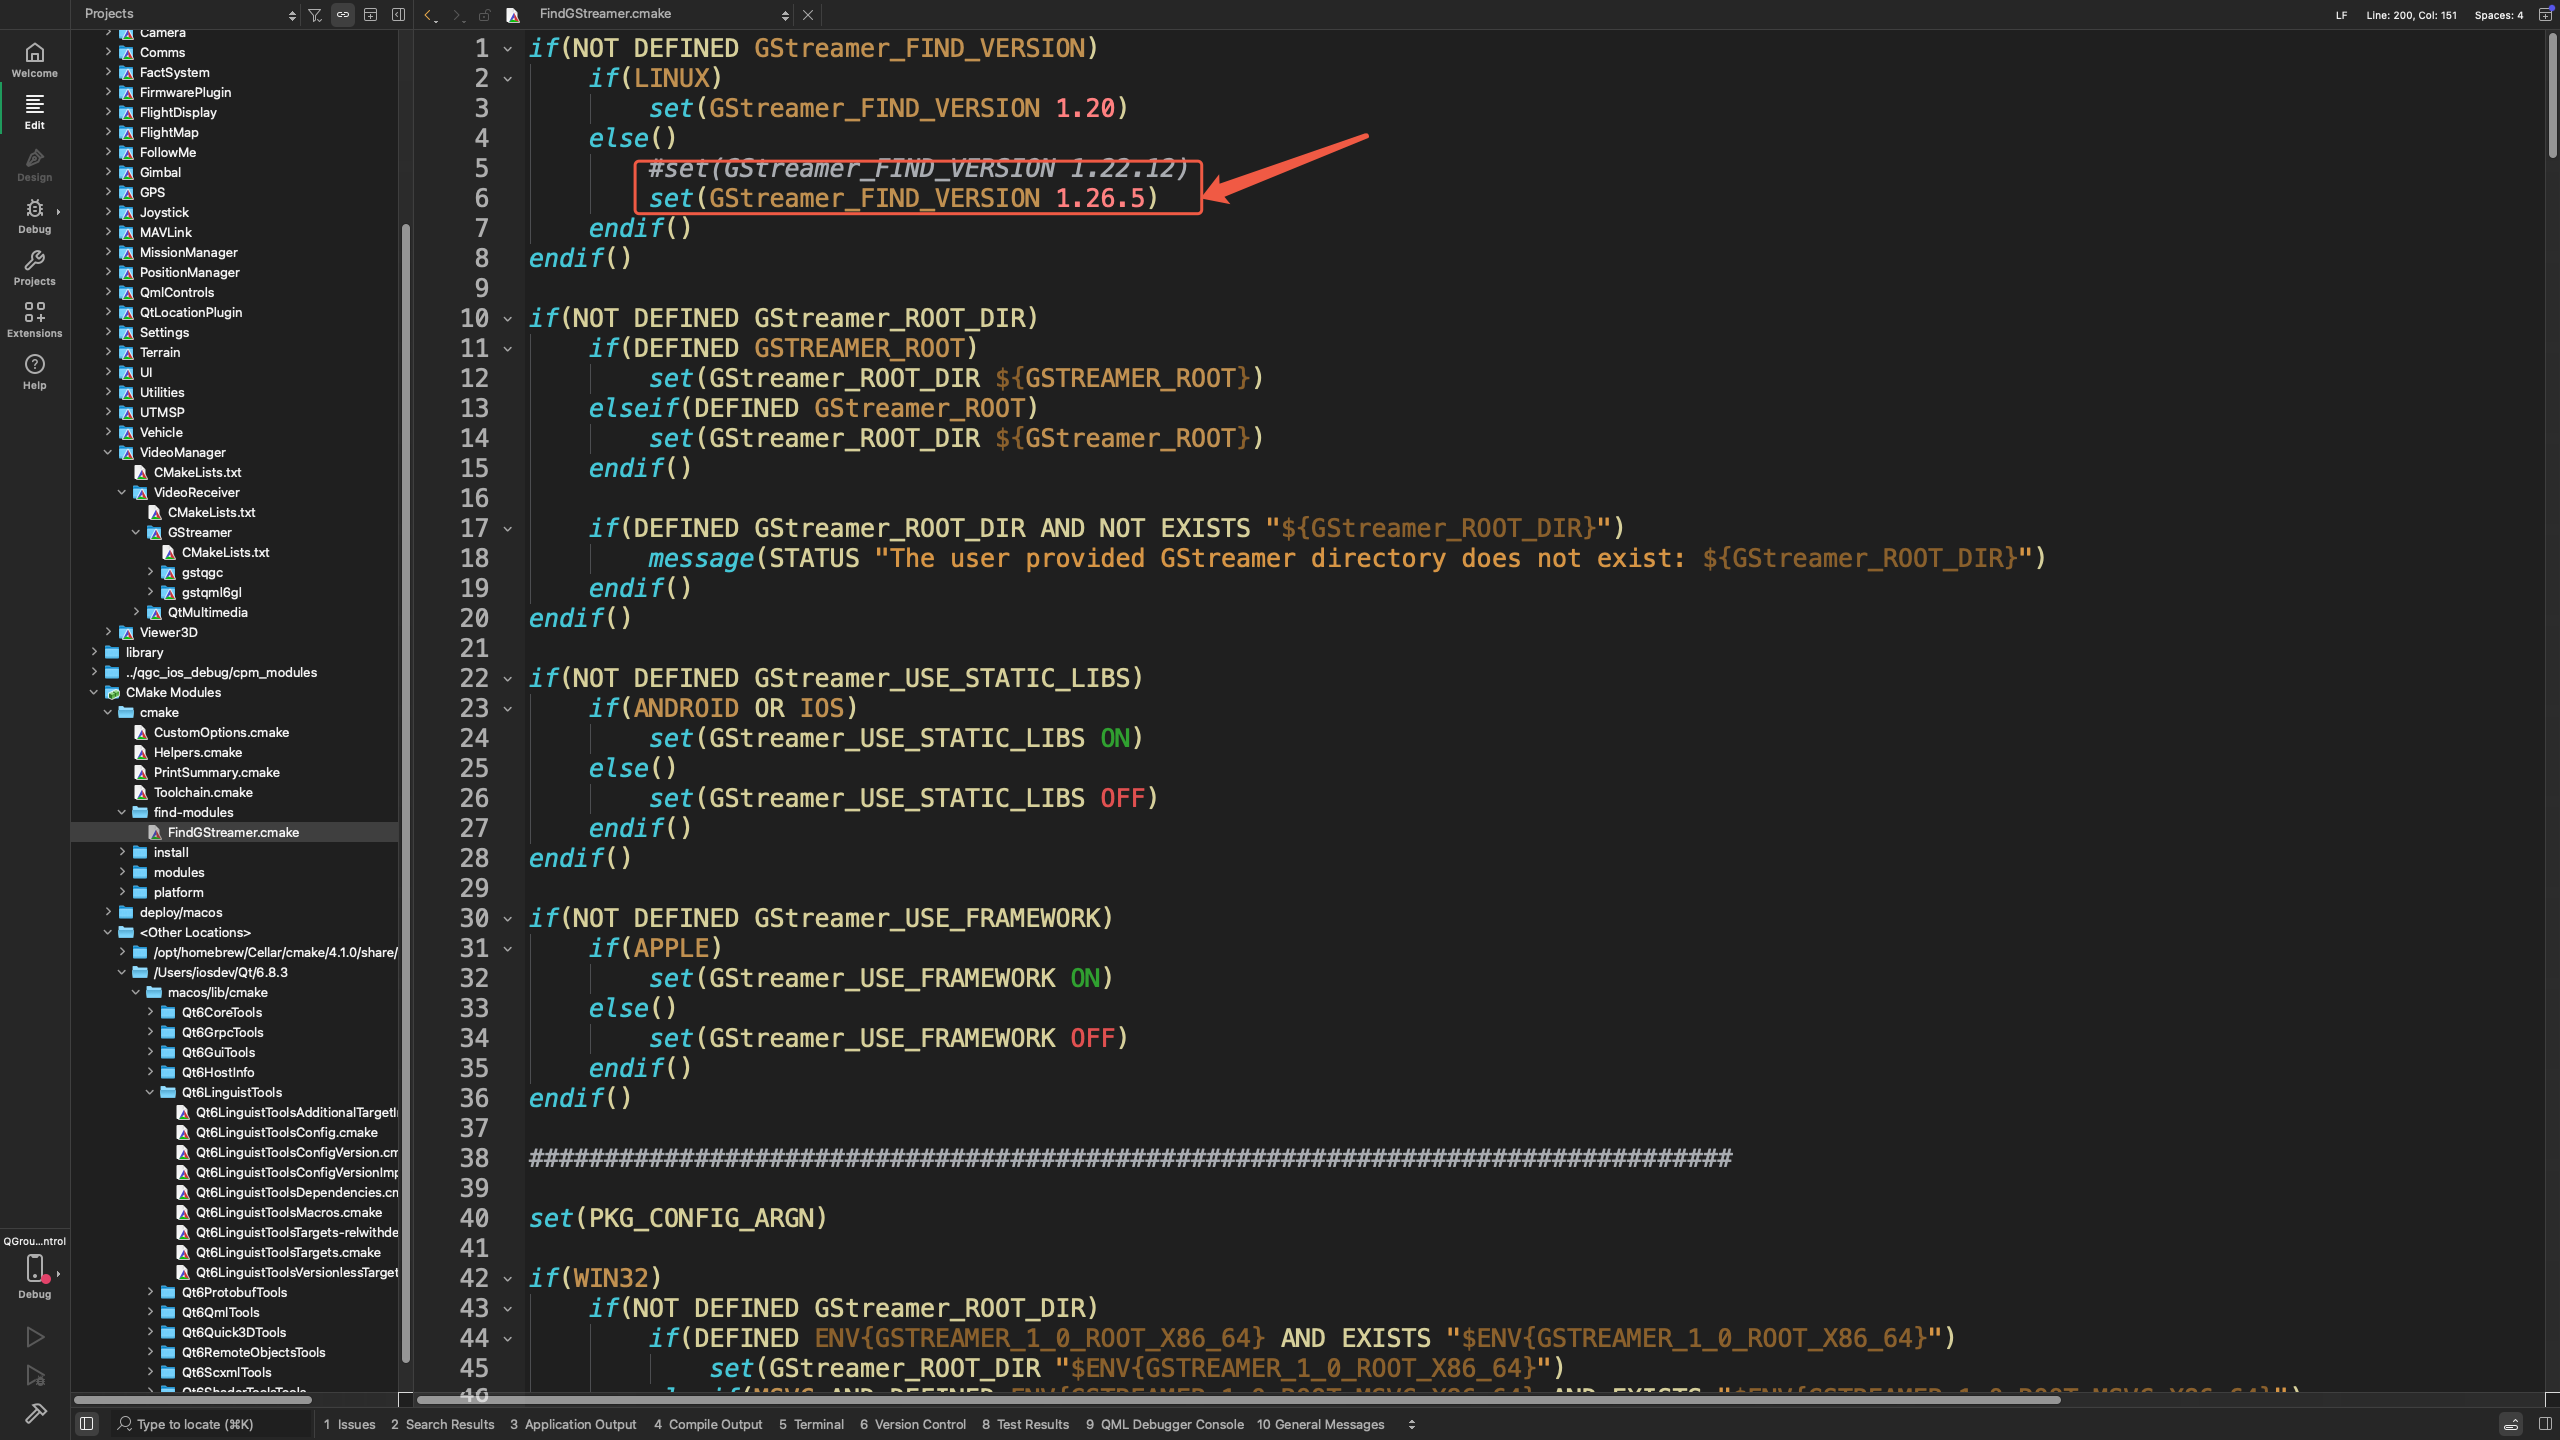Click the Spaces: 4 indentation setting
The height and width of the screenshot is (1440, 2560).
tap(2498, 15)
